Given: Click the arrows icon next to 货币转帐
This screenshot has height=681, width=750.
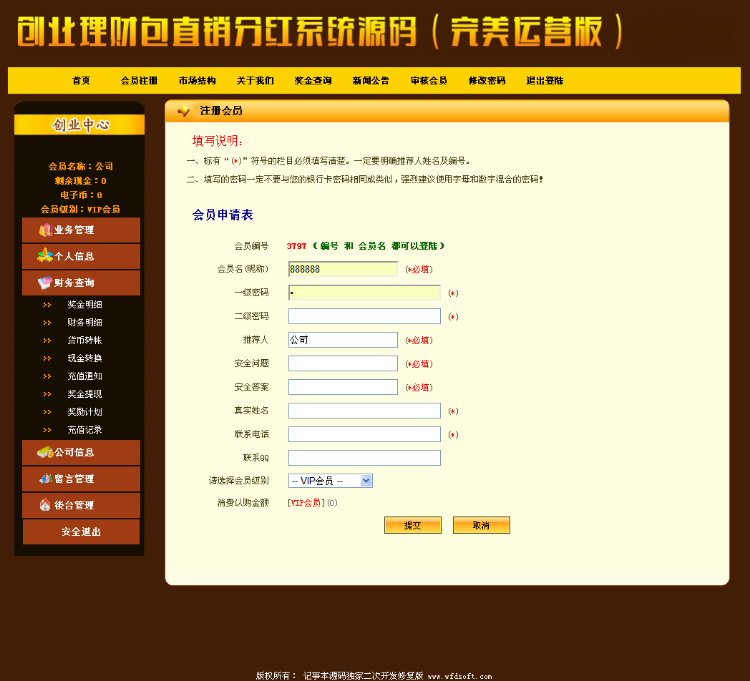Looking at the screenshot, I should tap(47, 340).
